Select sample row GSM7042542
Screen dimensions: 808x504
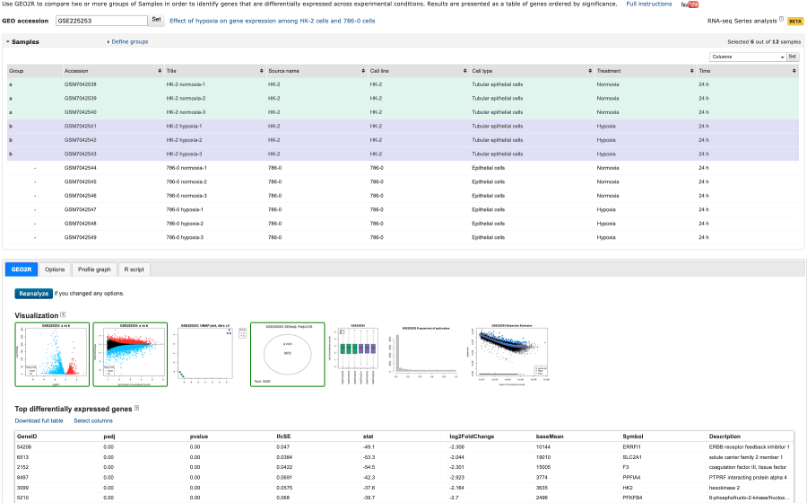(x=403, y=140)
